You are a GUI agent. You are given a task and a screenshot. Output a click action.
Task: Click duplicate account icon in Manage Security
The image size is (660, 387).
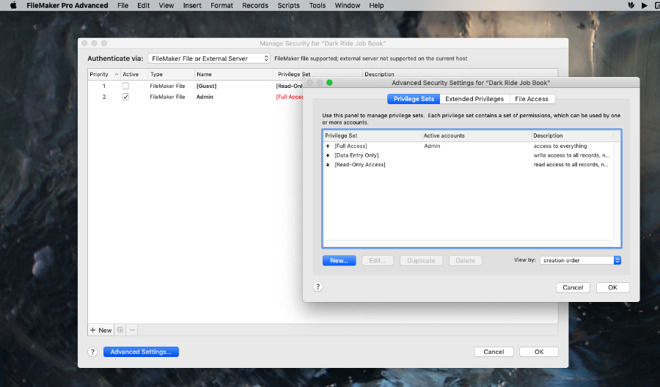pos(120,330)
